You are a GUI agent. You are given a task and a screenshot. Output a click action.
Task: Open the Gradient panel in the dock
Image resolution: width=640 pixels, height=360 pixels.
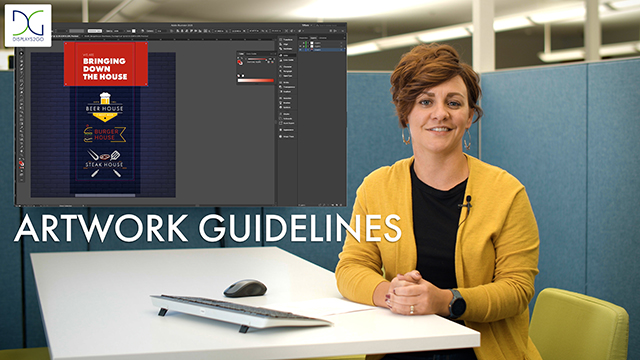[x=288, y=91]
